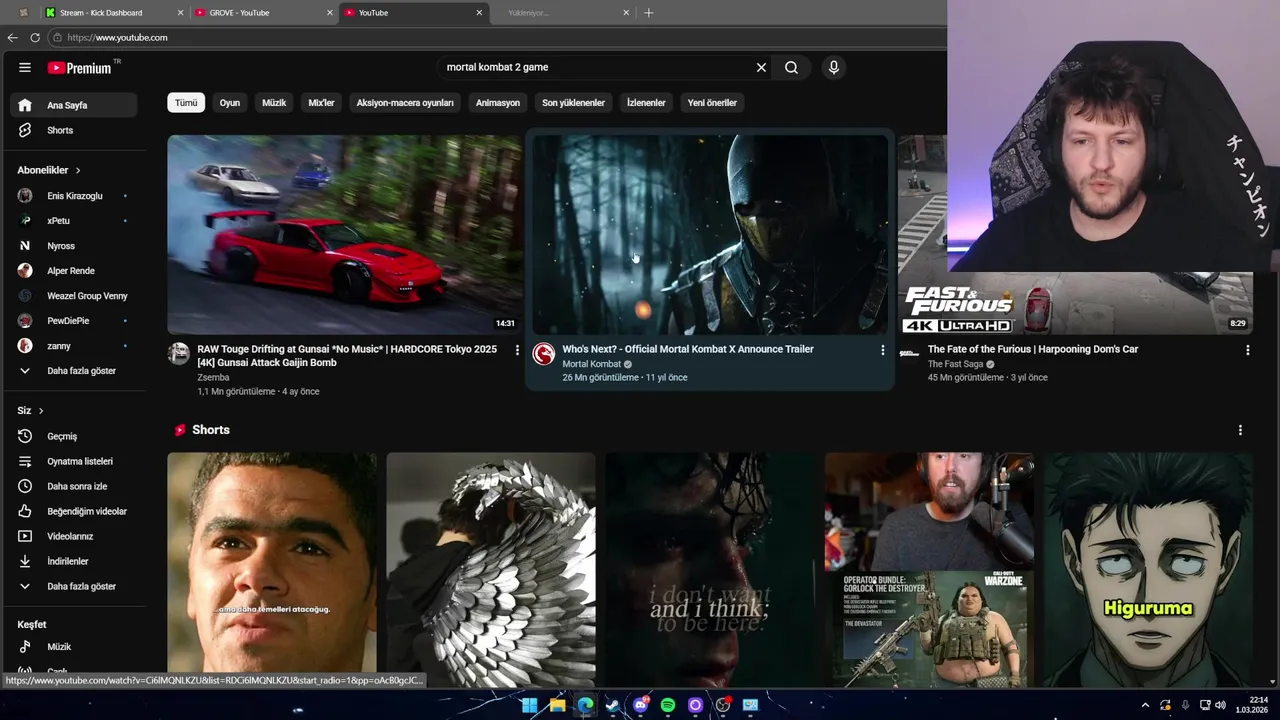Viewport: 1280px width, 720px height.
Task: Expand Daha fazla göster under subscriptions
Action: click(x=74, y=371)
